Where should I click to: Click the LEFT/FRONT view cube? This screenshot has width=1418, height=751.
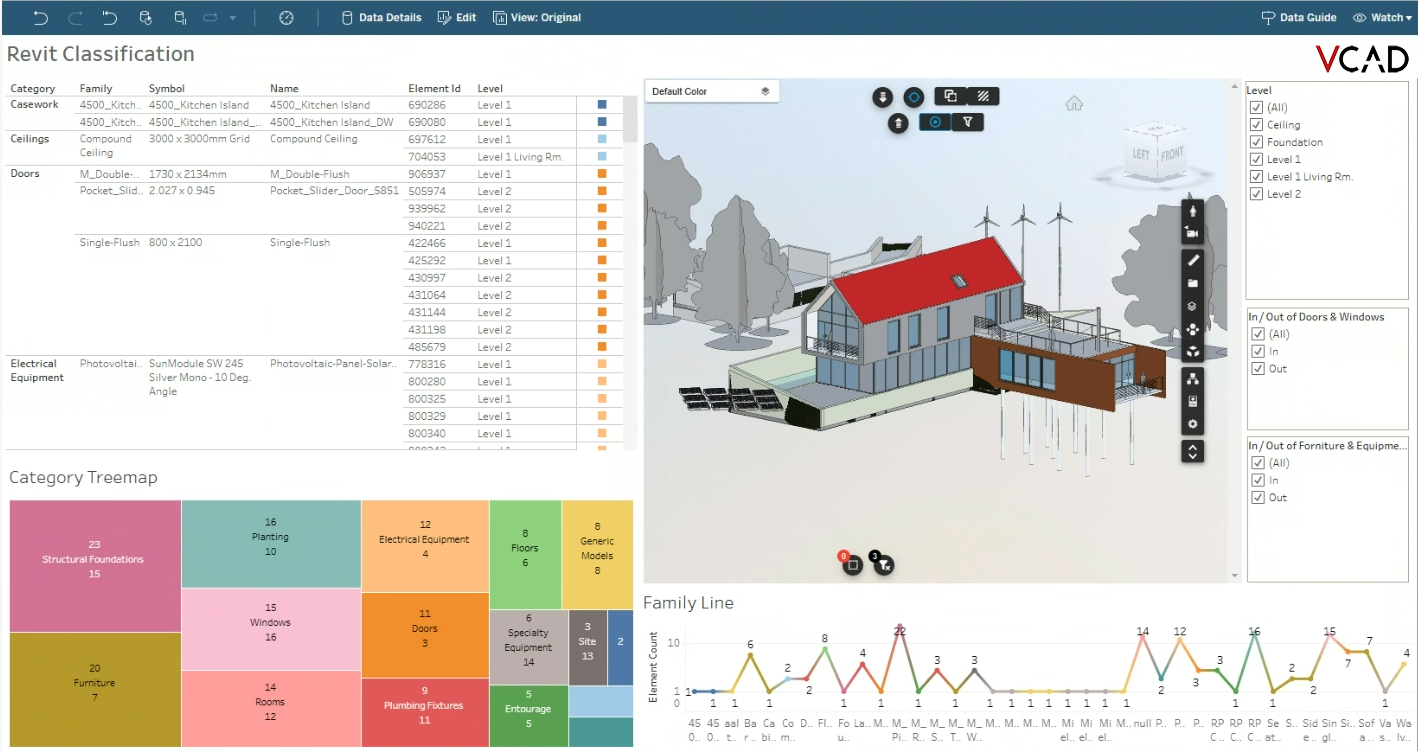pyautogui.click(x=1157, y=153)
